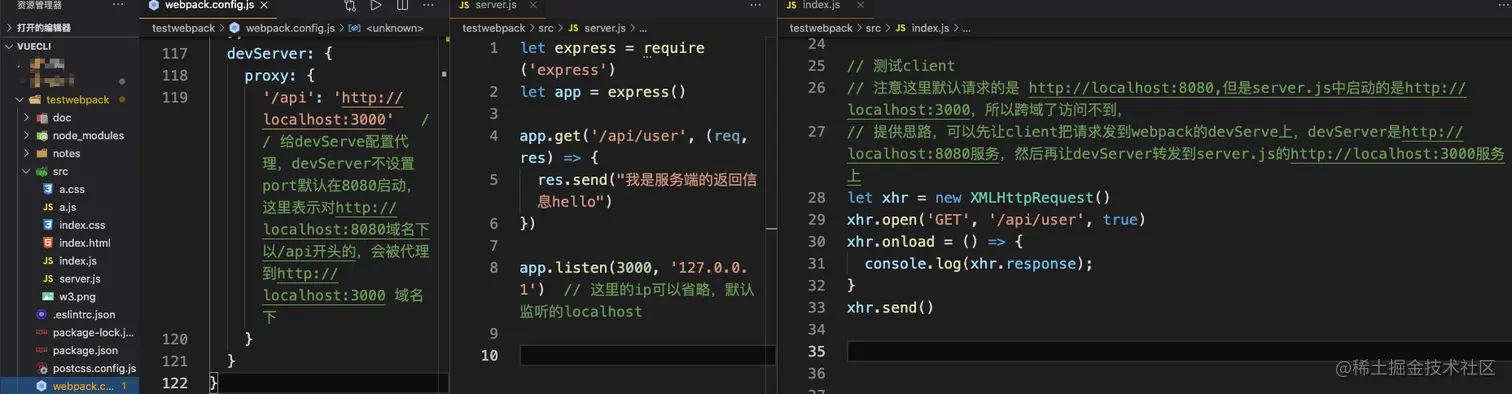Viewport: 1512px width, 394px height.
Task: Click the PostCSS icon beside postcss.config.js
Action: (41, 369)
